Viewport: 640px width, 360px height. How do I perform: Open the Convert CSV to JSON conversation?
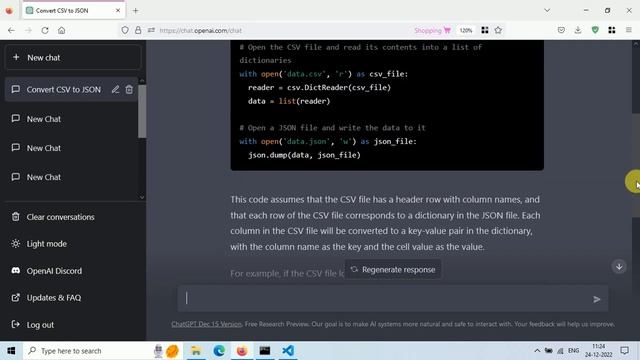pos(63,90)
